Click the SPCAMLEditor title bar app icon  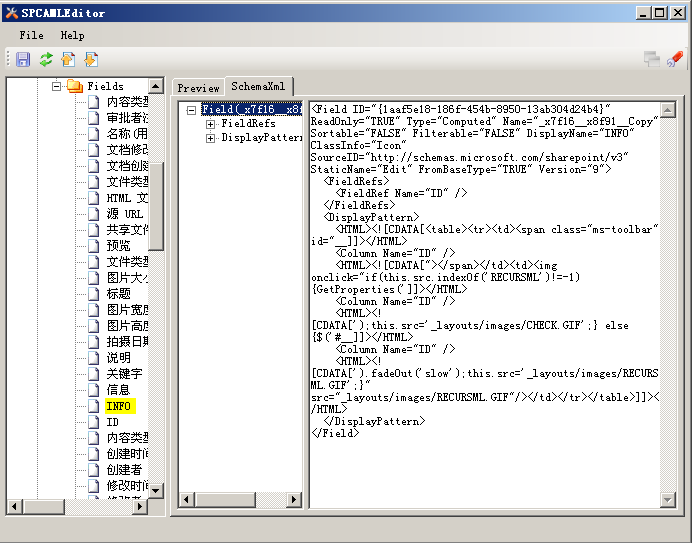[x=12, y=13]
